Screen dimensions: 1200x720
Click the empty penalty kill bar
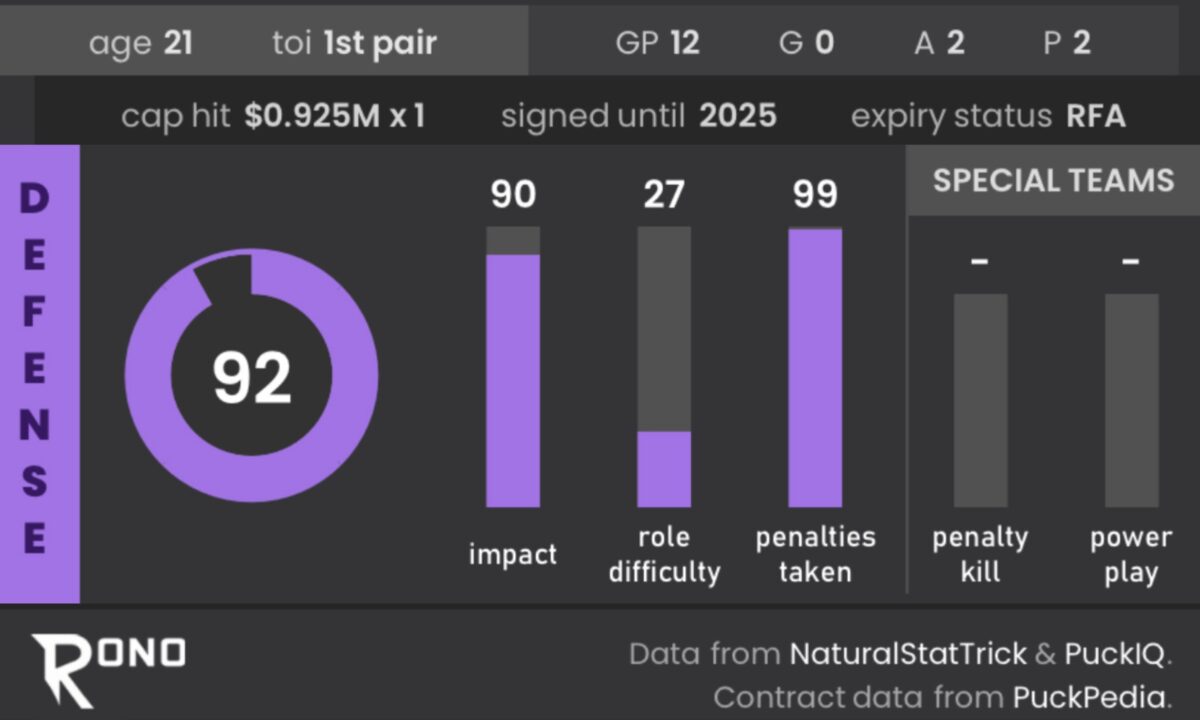pos(980,400)
